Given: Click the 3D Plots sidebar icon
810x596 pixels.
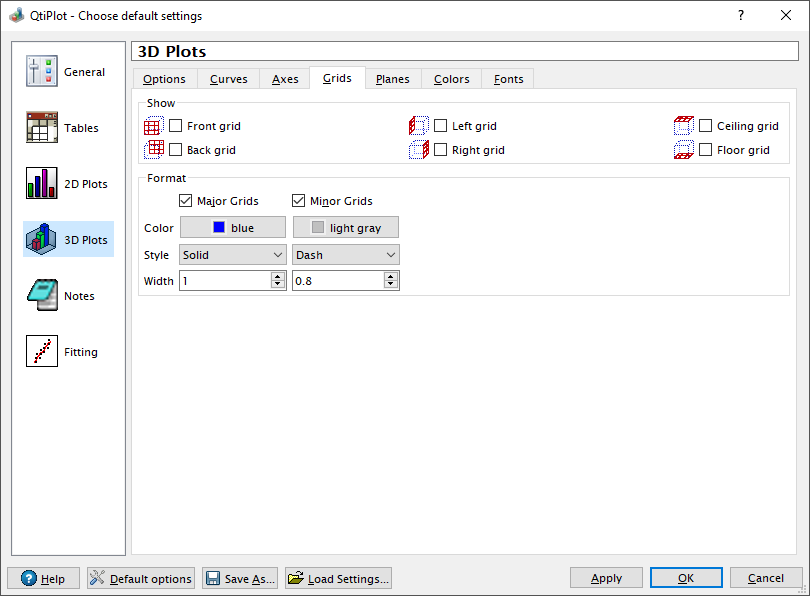Looking at the screenshot, I should 42,240.
